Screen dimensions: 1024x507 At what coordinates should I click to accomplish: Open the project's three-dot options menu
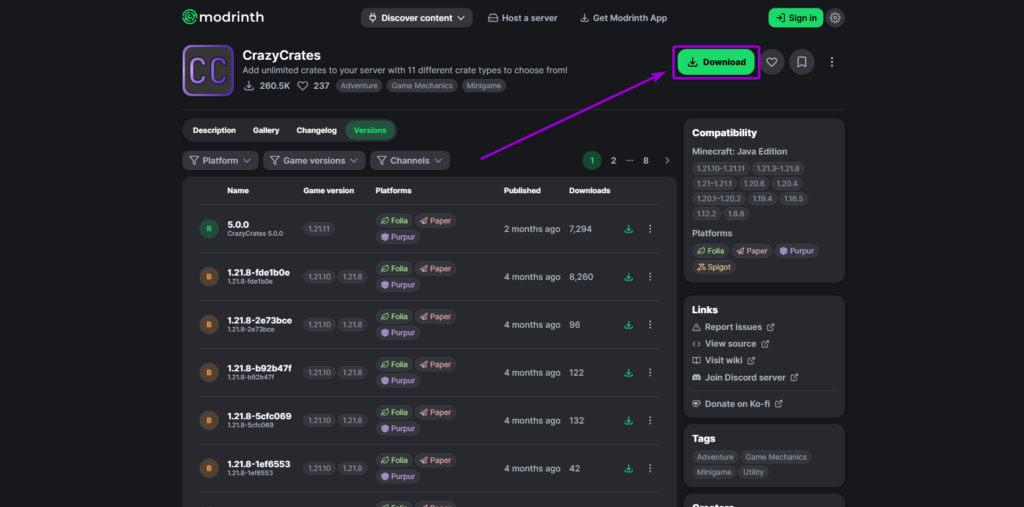(831, 62)
